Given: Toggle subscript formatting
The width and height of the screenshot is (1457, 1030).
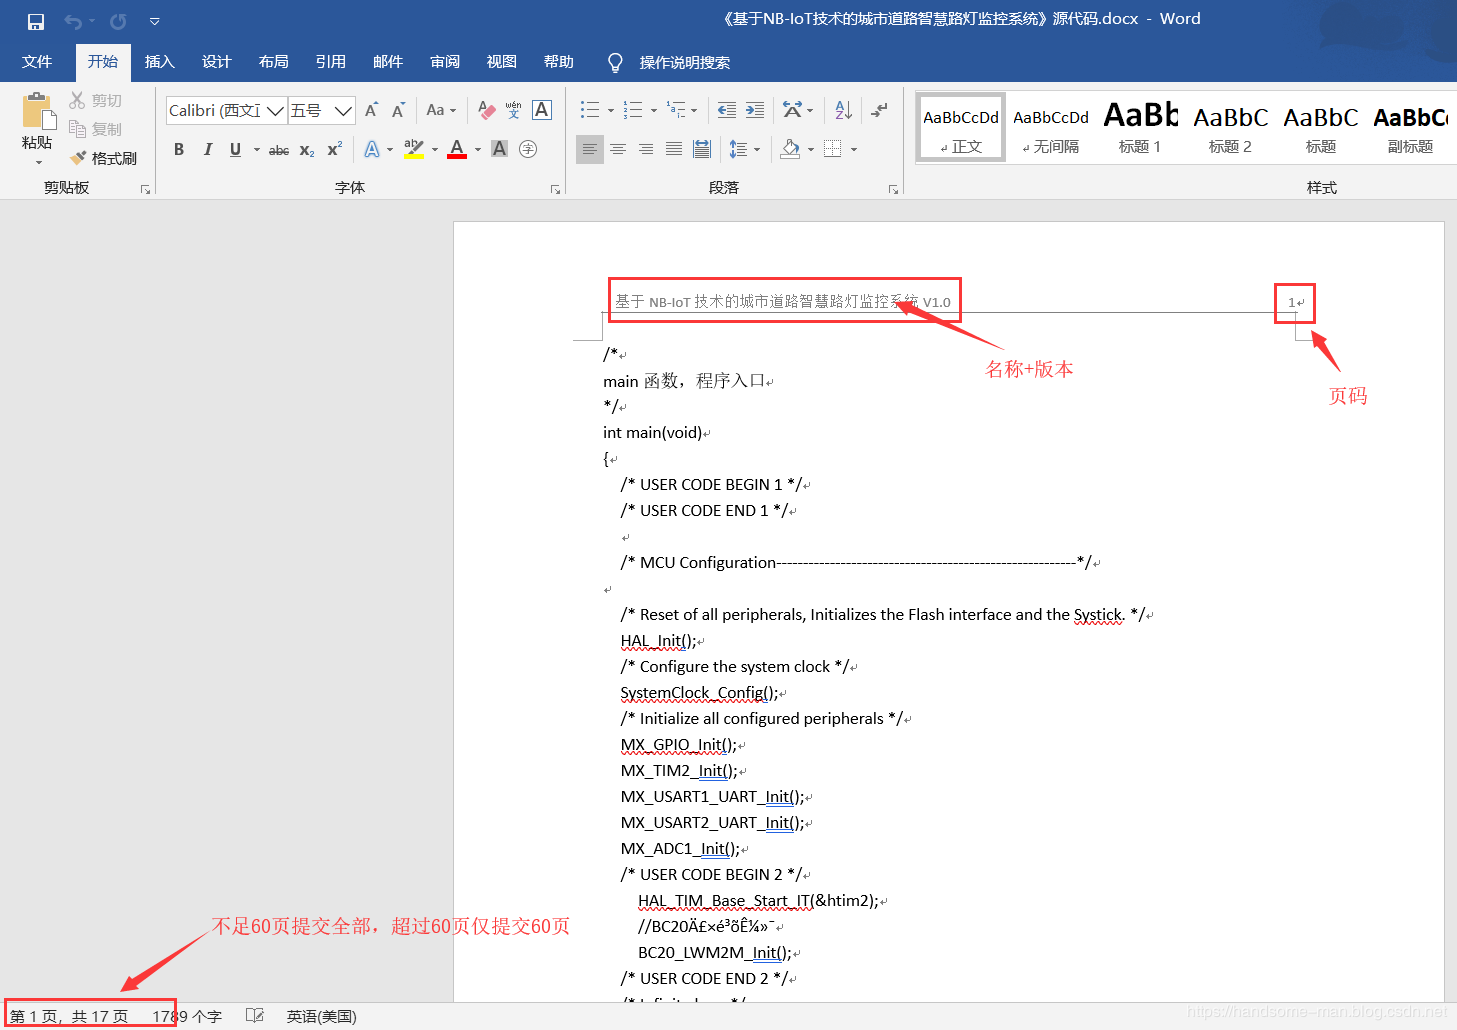Looking at the screenshot, I should coord(307,150).
